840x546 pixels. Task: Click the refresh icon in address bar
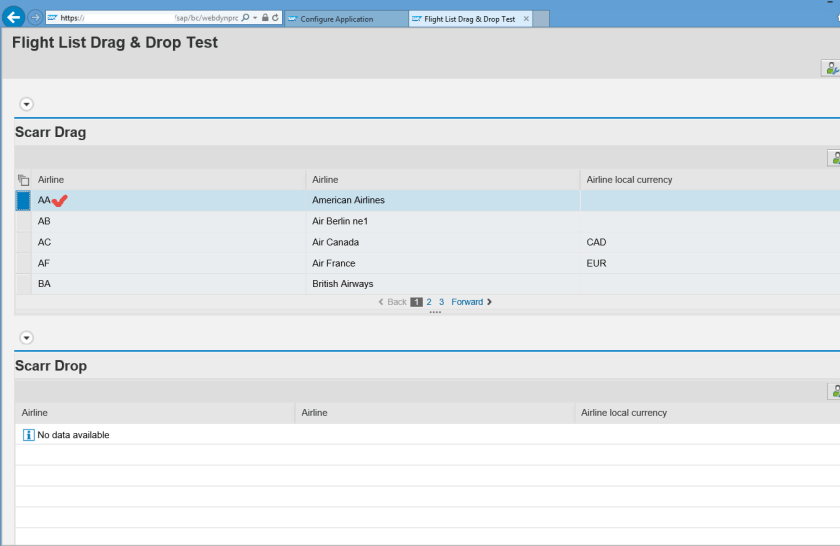coord(275,18)
